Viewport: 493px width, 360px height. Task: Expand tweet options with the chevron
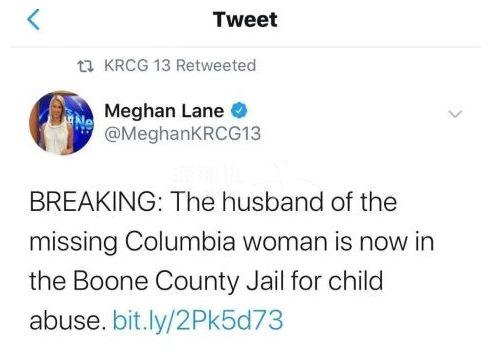click(455, 114)
